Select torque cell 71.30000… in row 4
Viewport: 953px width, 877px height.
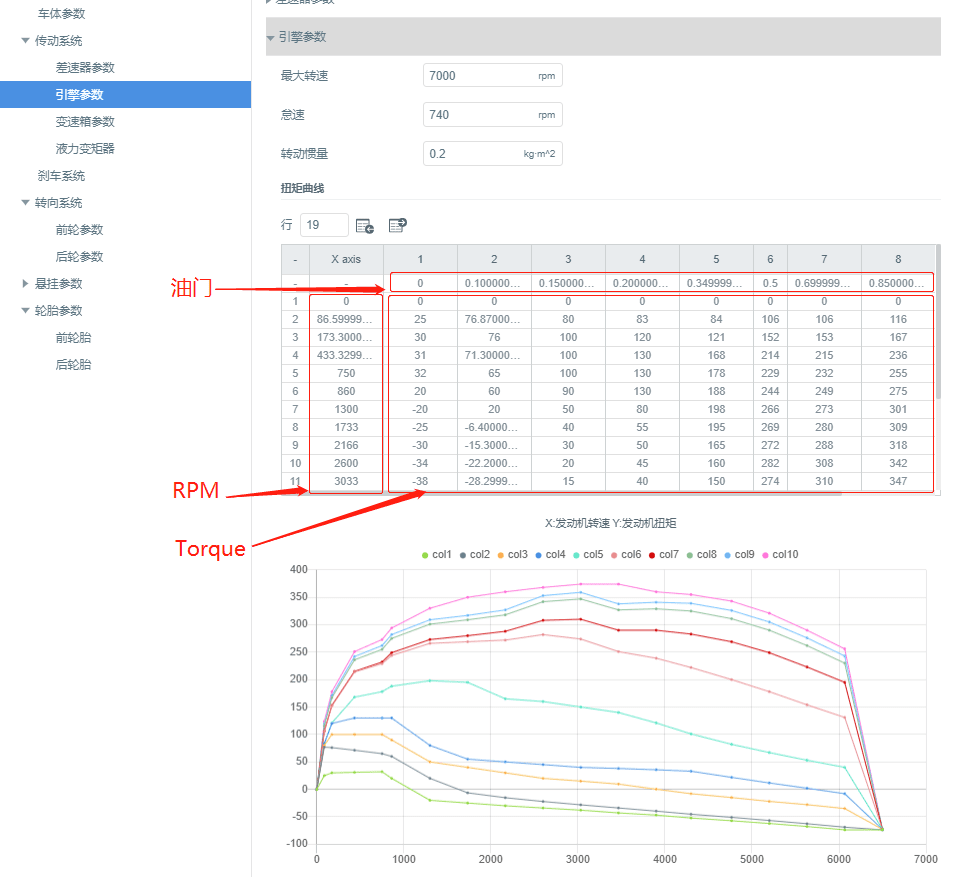click(494, 355)
